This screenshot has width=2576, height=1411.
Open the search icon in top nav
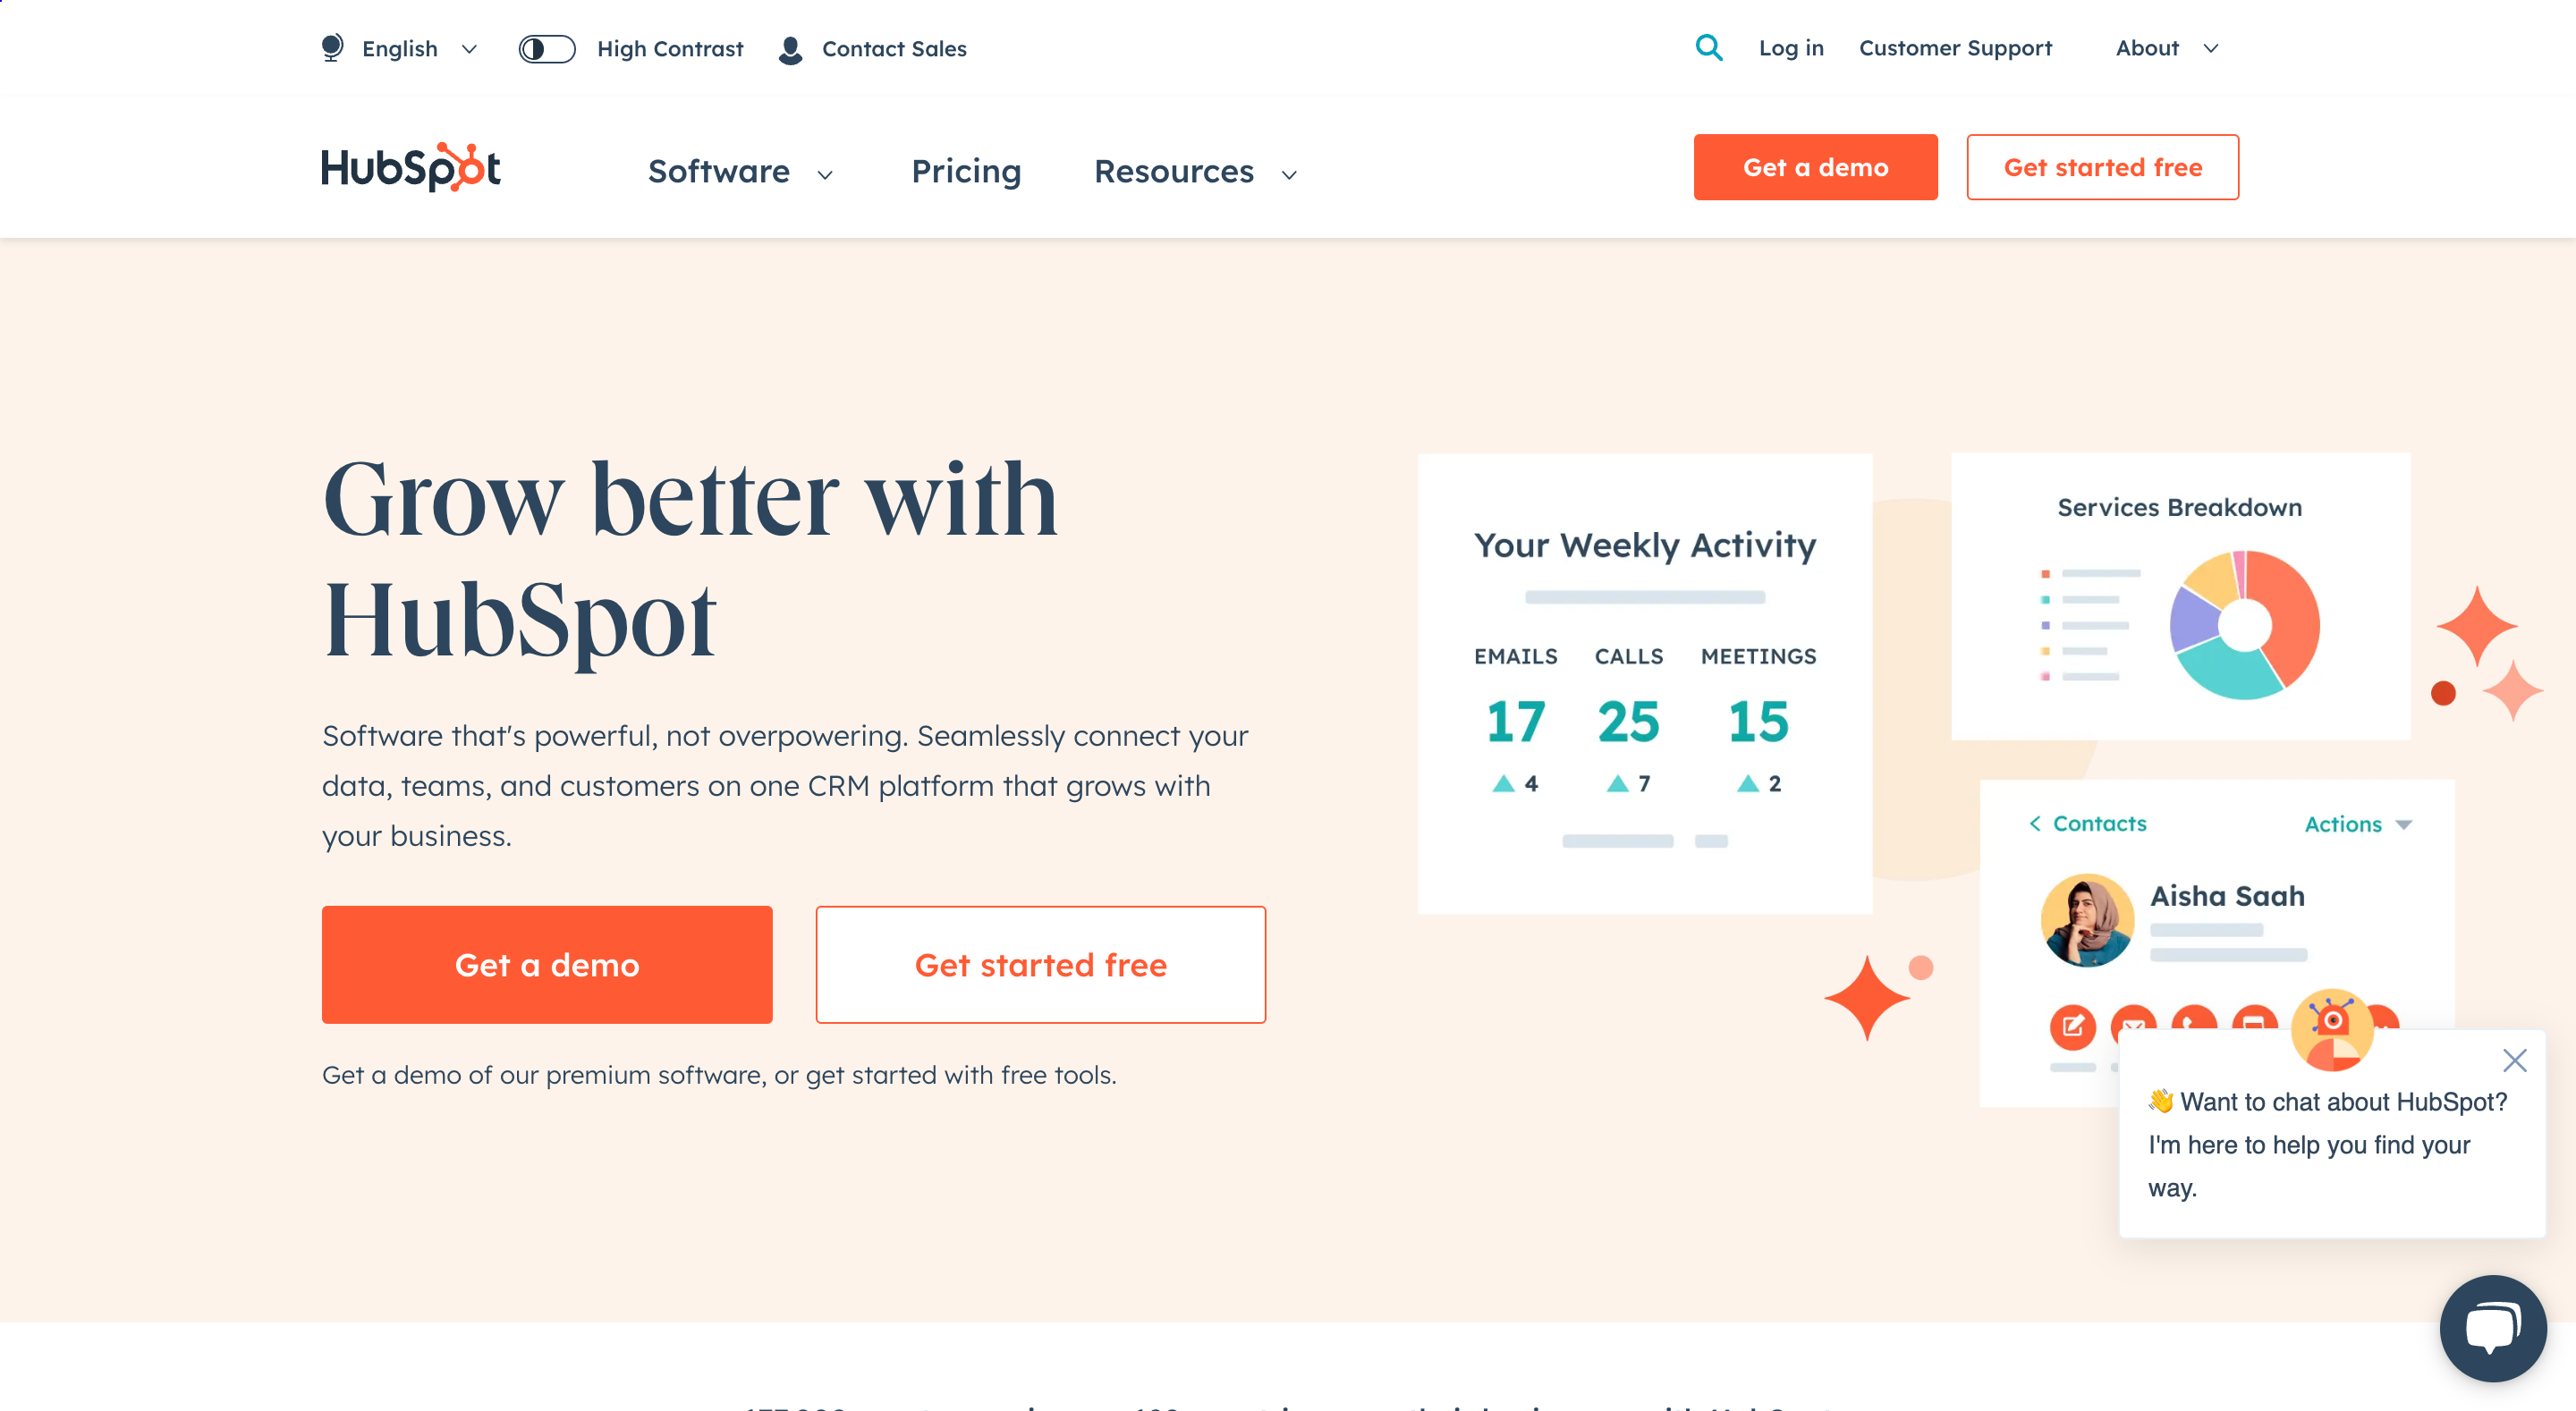[x=1710, y=46]
